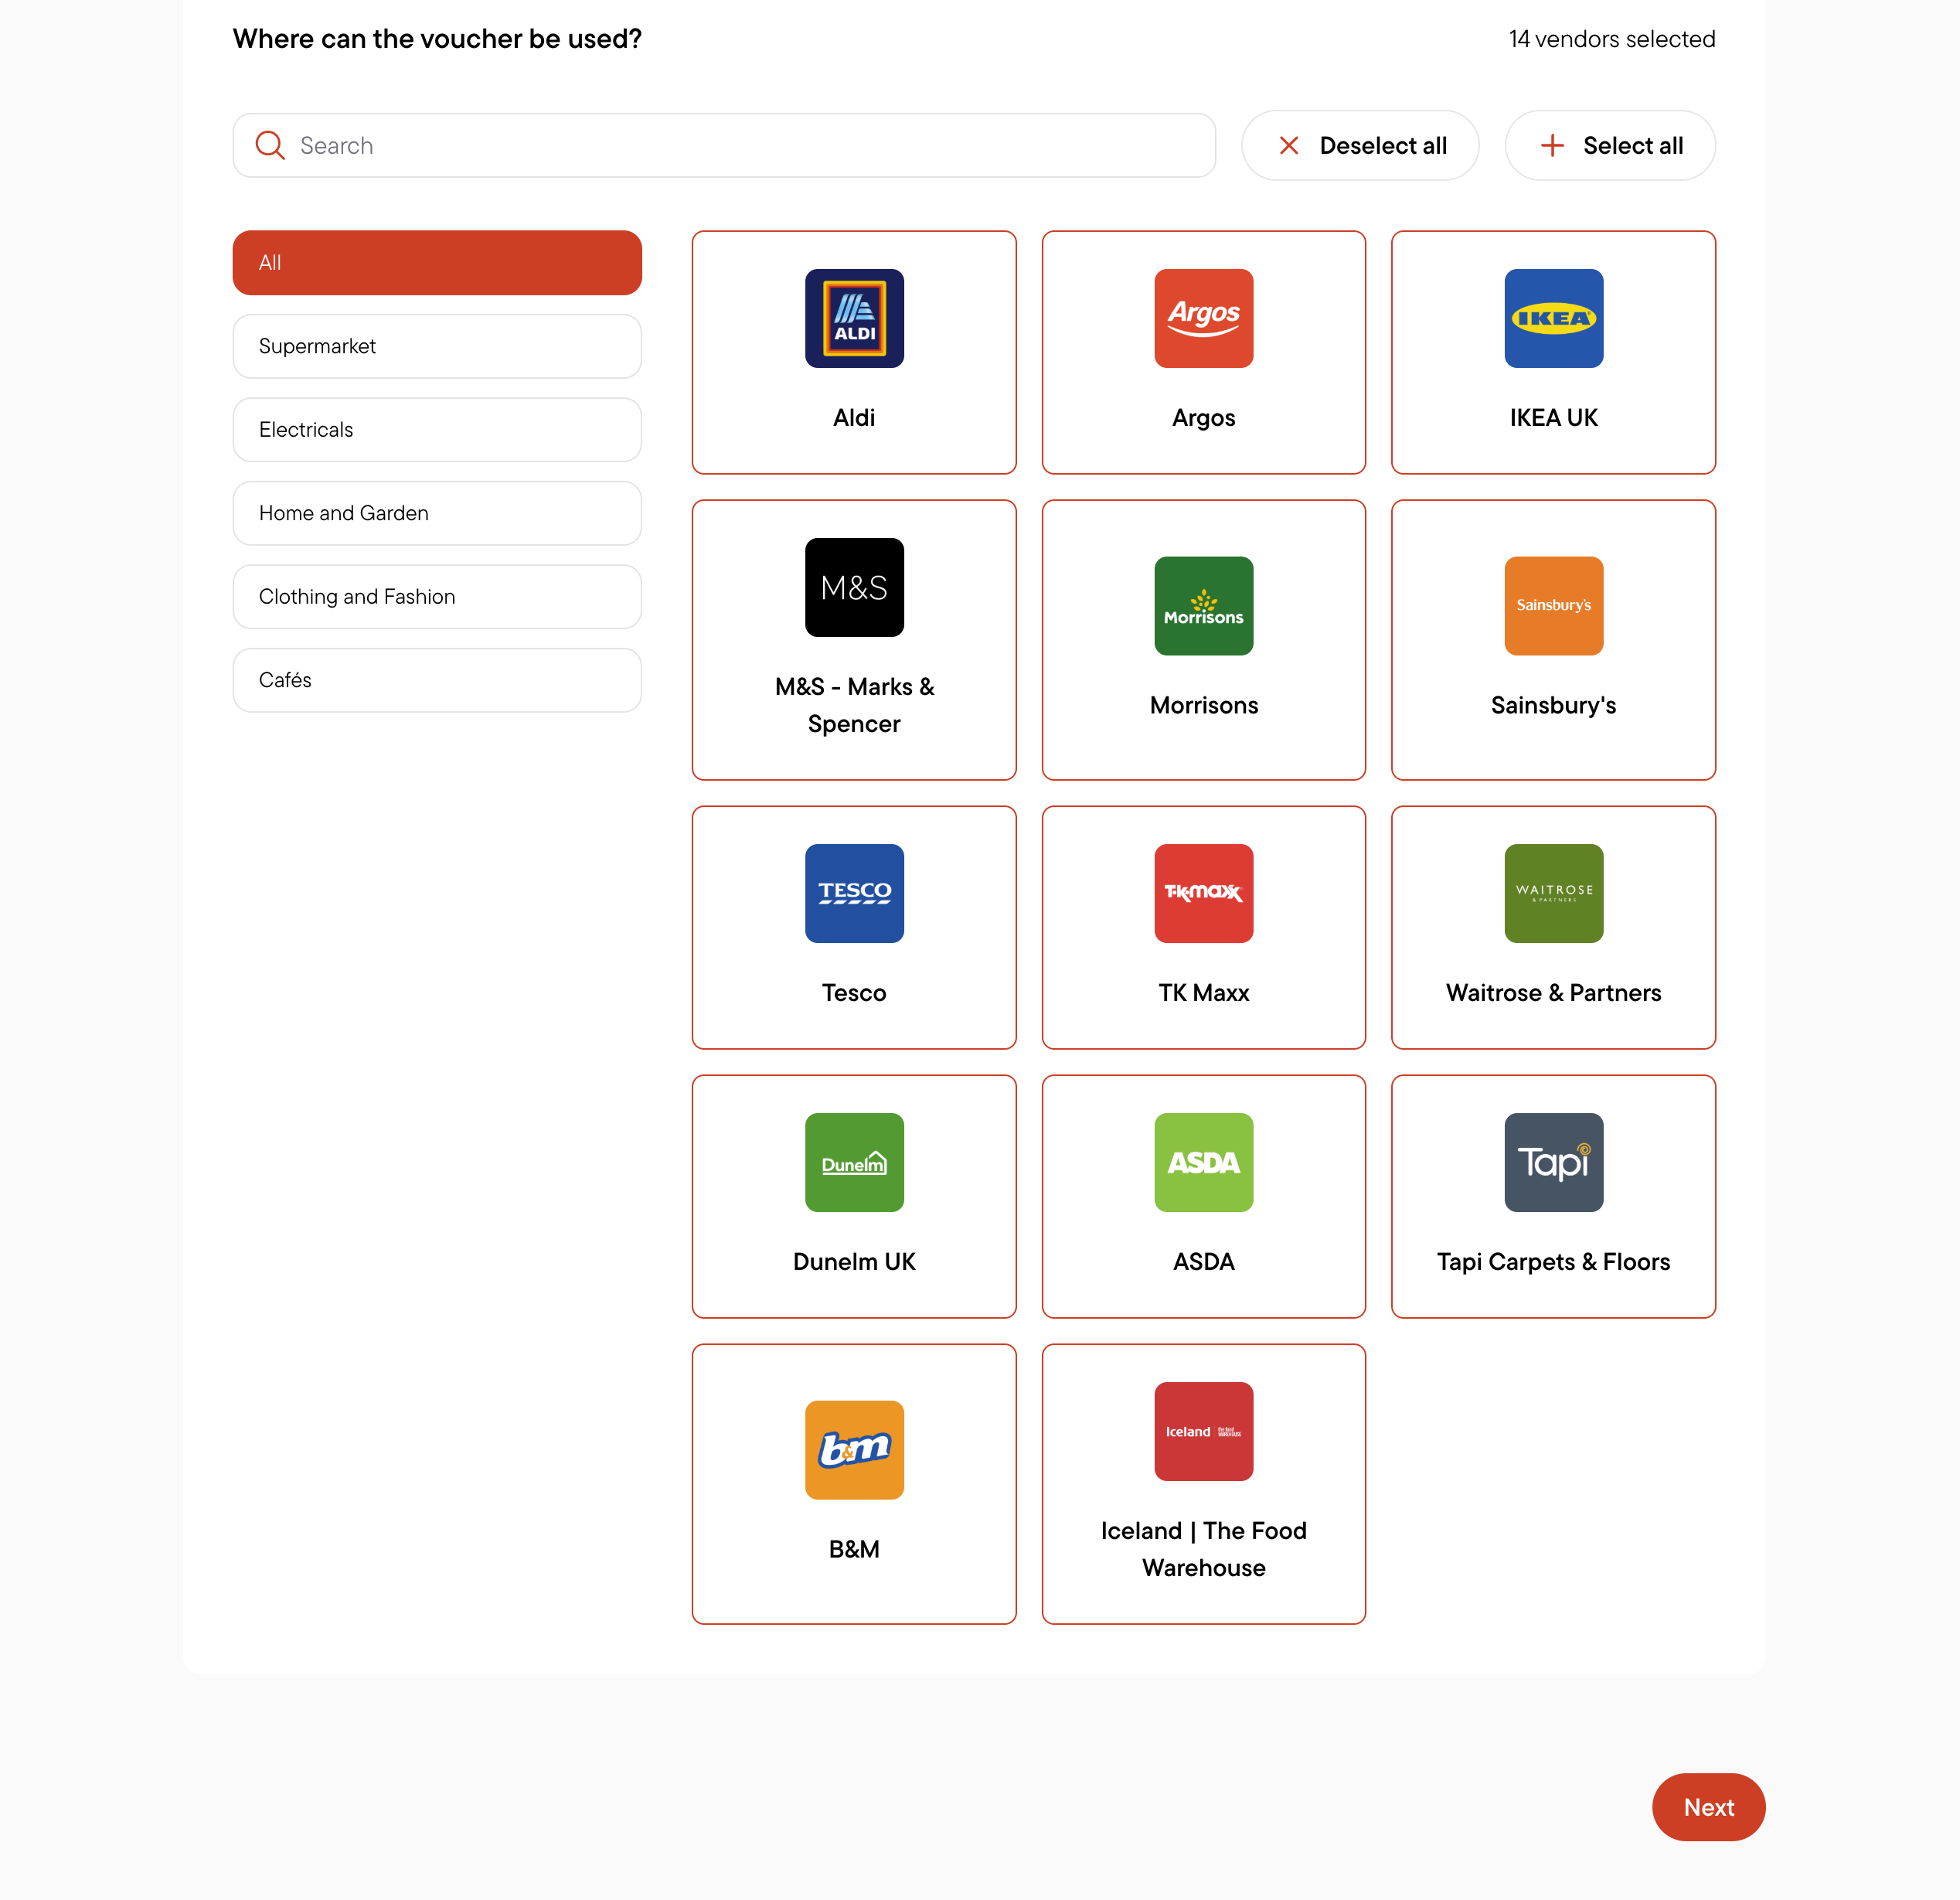Click the M&S black logo icon
This screenshot has width=1960, height=1900.
click(854, 587)
